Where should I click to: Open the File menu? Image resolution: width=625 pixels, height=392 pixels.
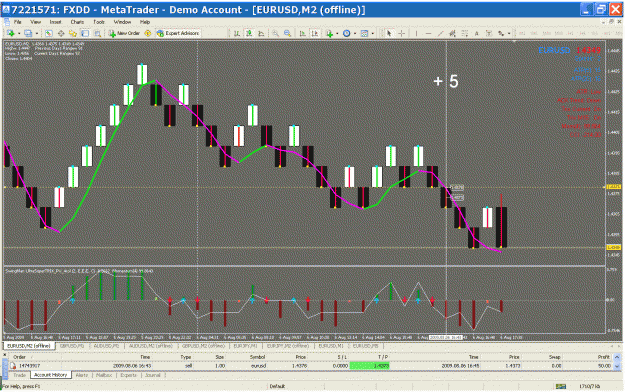[x=18, y=22]
